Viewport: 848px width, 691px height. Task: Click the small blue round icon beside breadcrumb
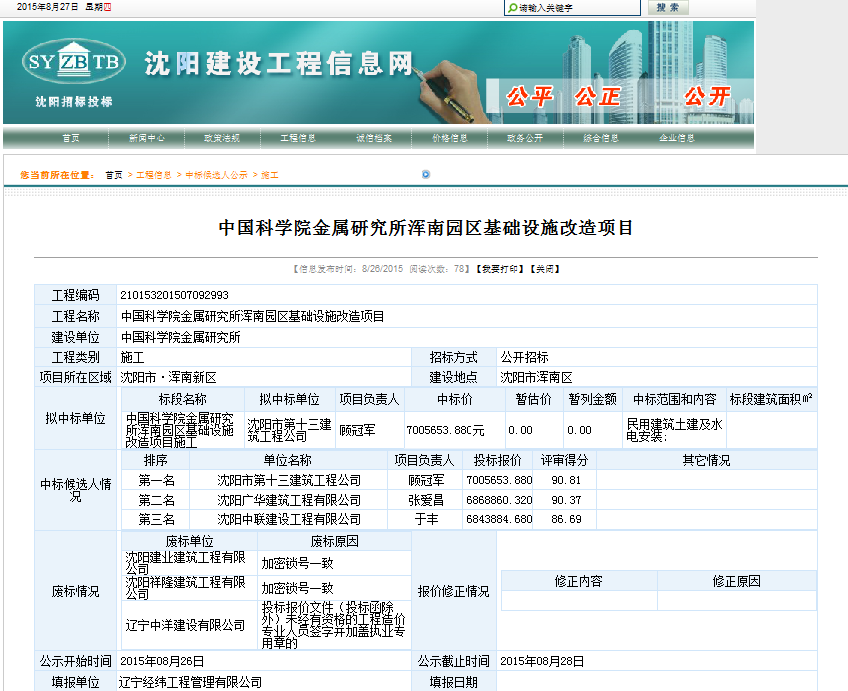(425, 174)
